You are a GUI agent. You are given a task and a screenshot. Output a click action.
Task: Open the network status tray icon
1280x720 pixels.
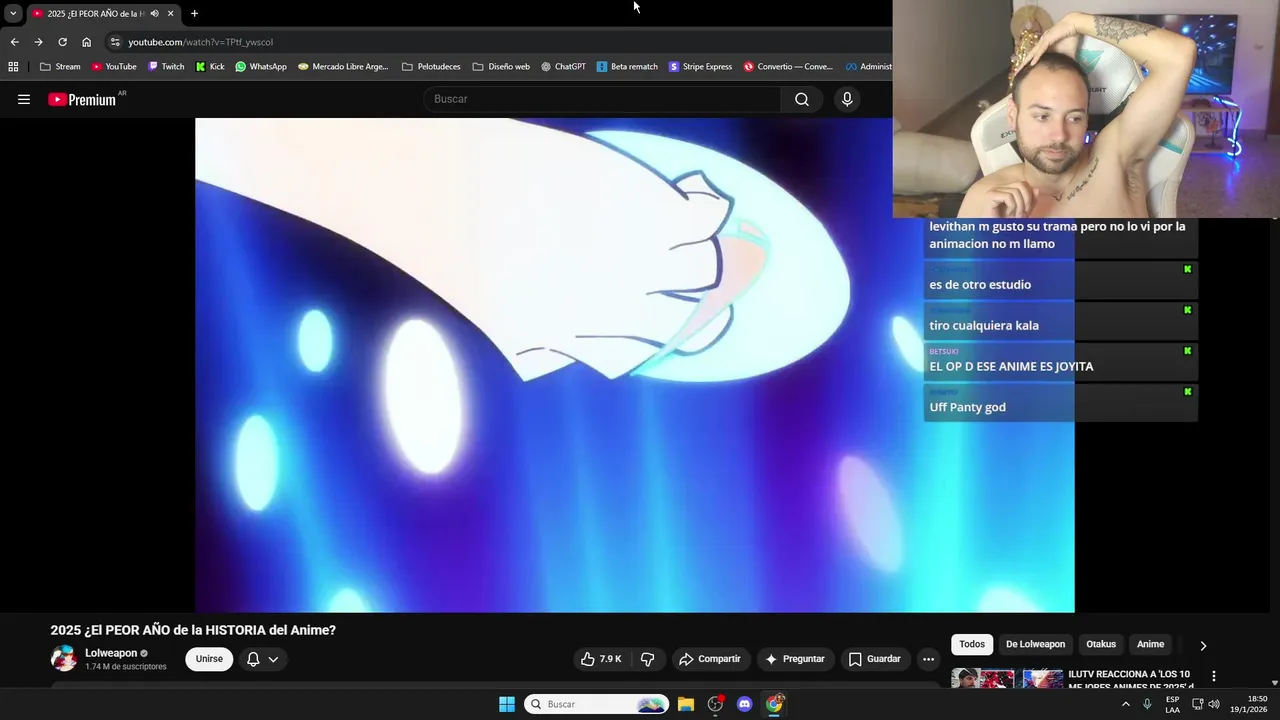coord(1198,704)
